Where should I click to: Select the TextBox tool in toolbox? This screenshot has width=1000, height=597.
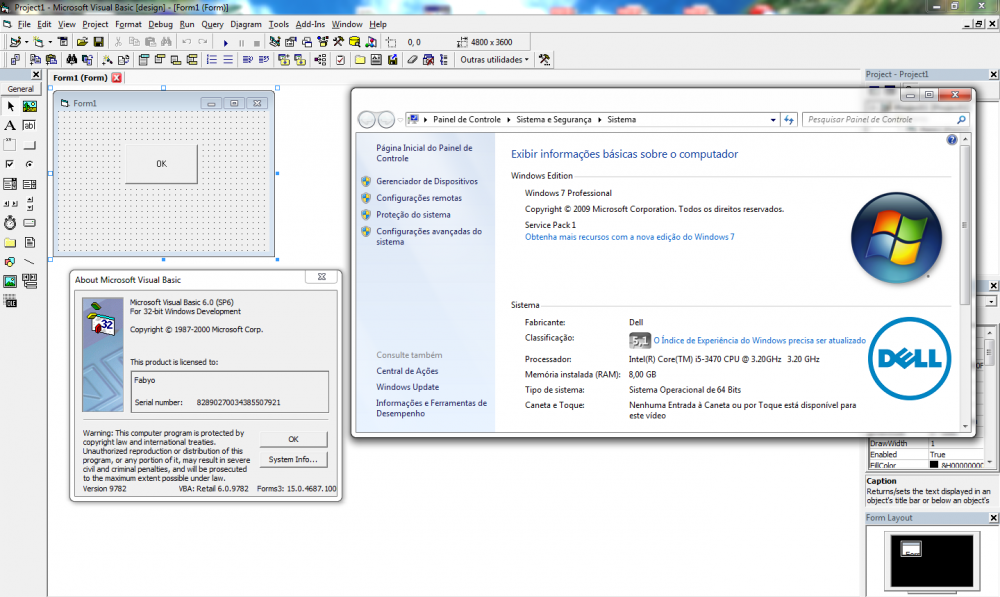click(29, 126)
